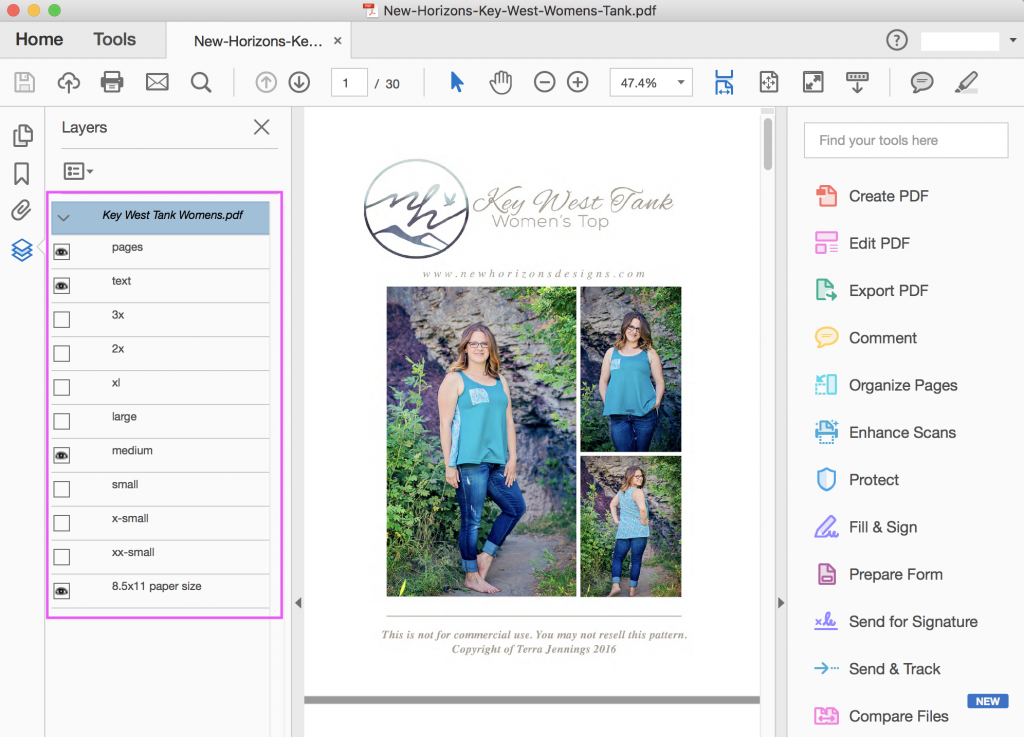
Task: Switch to the Tools tab
Action: coord(114,40)
